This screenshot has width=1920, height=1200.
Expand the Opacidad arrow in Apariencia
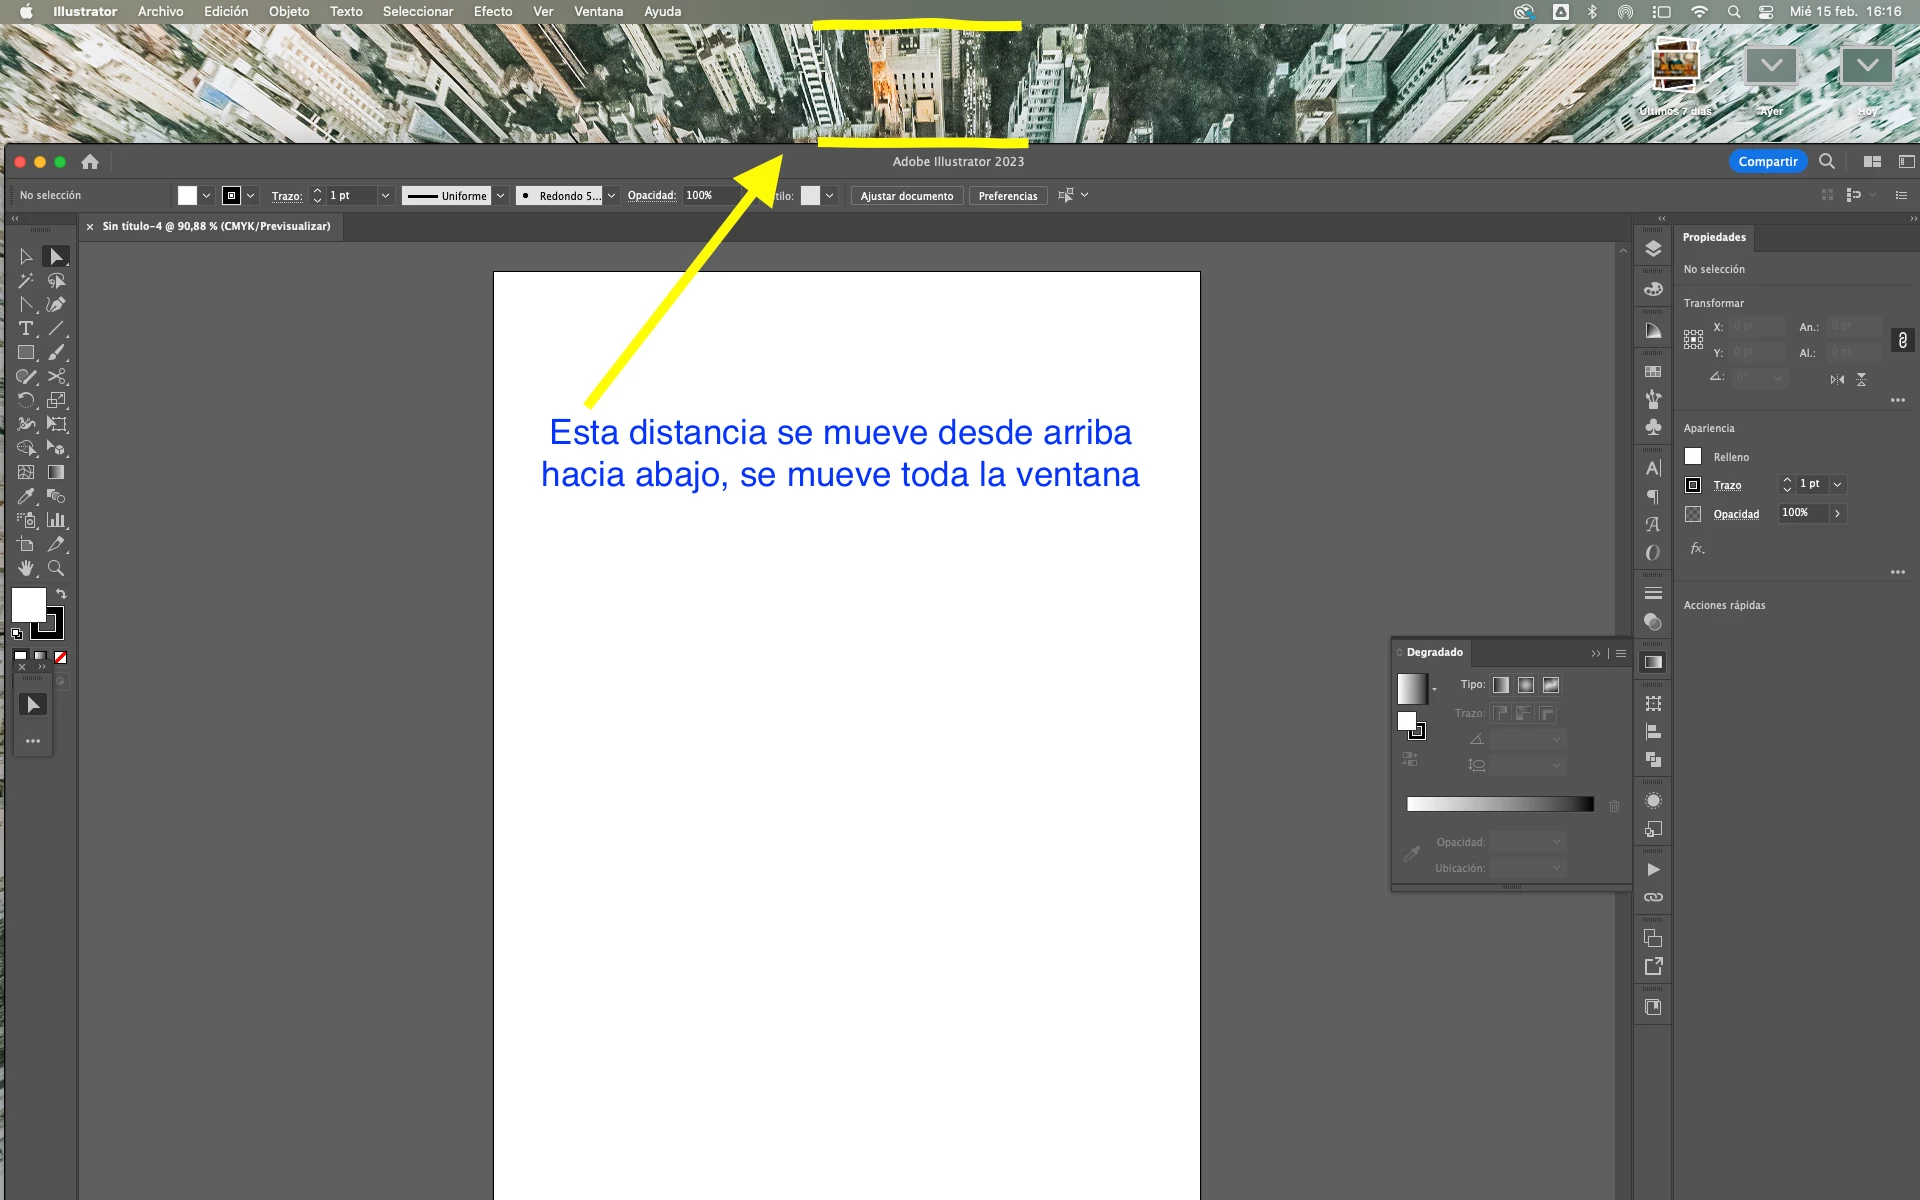pos(1837,513)
